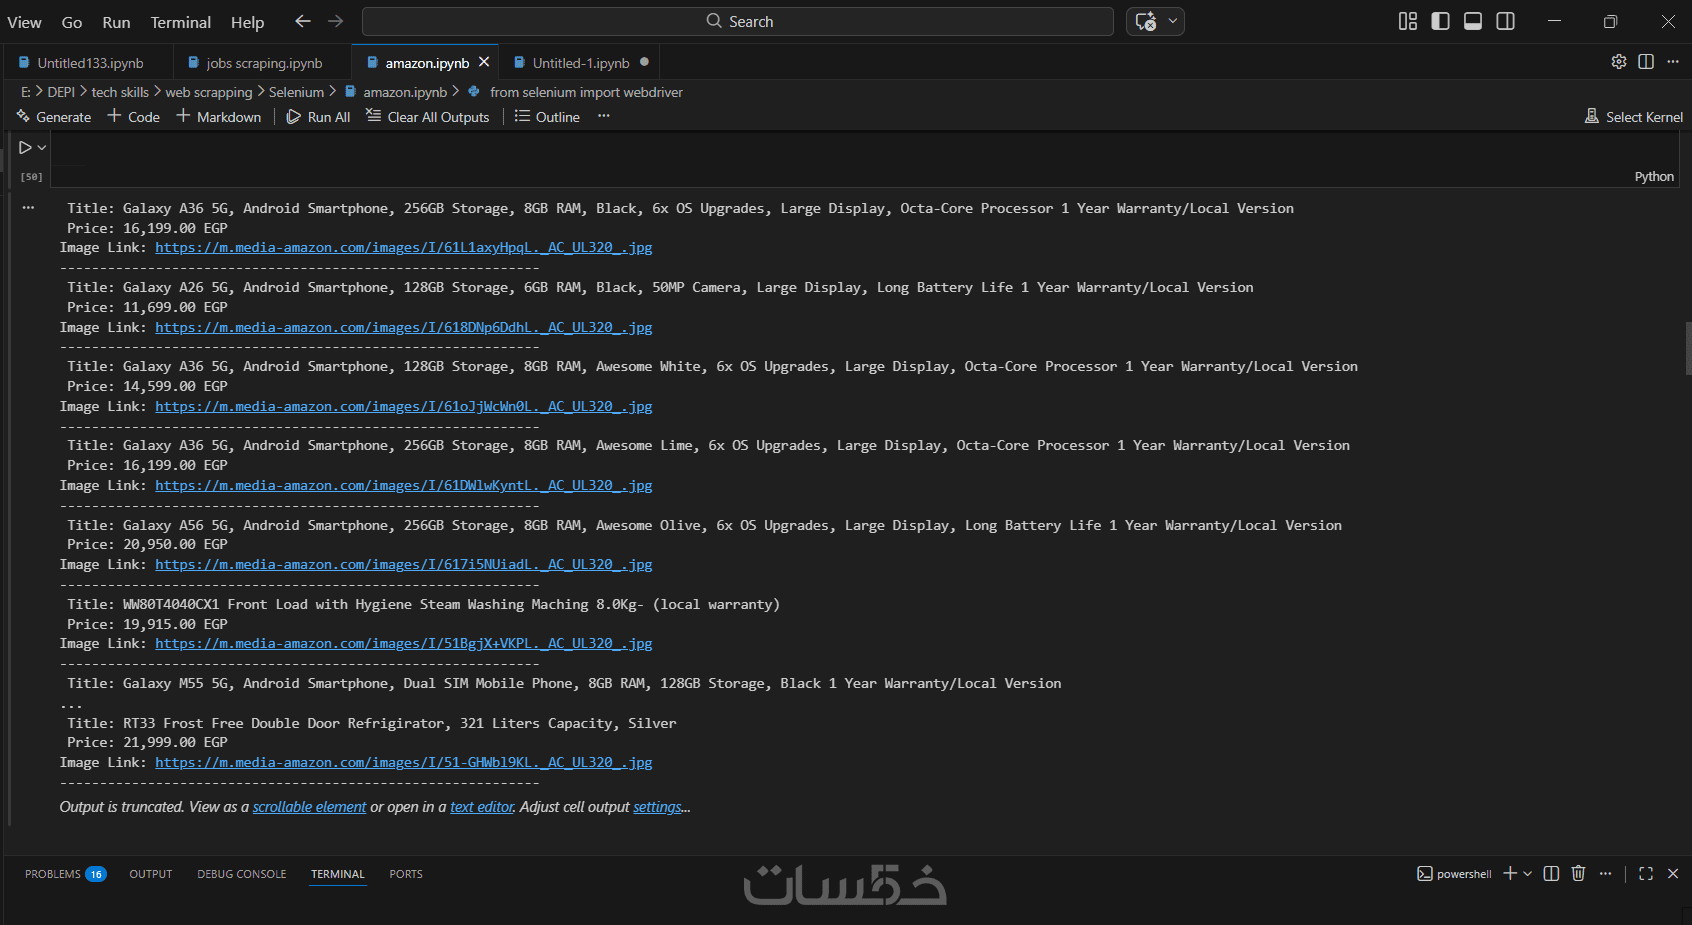The image size is (1692, 925).
Task: Toggle the bottom panel visibility
Action: 1473,21
